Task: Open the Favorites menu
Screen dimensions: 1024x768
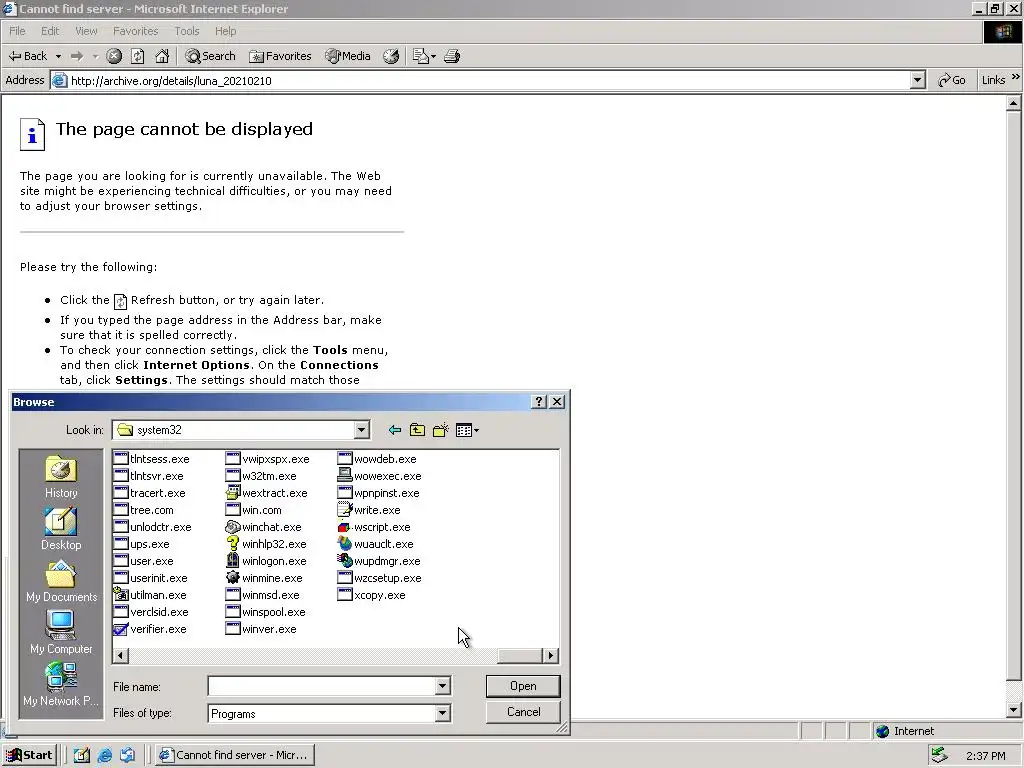Action: click(135, 31)
